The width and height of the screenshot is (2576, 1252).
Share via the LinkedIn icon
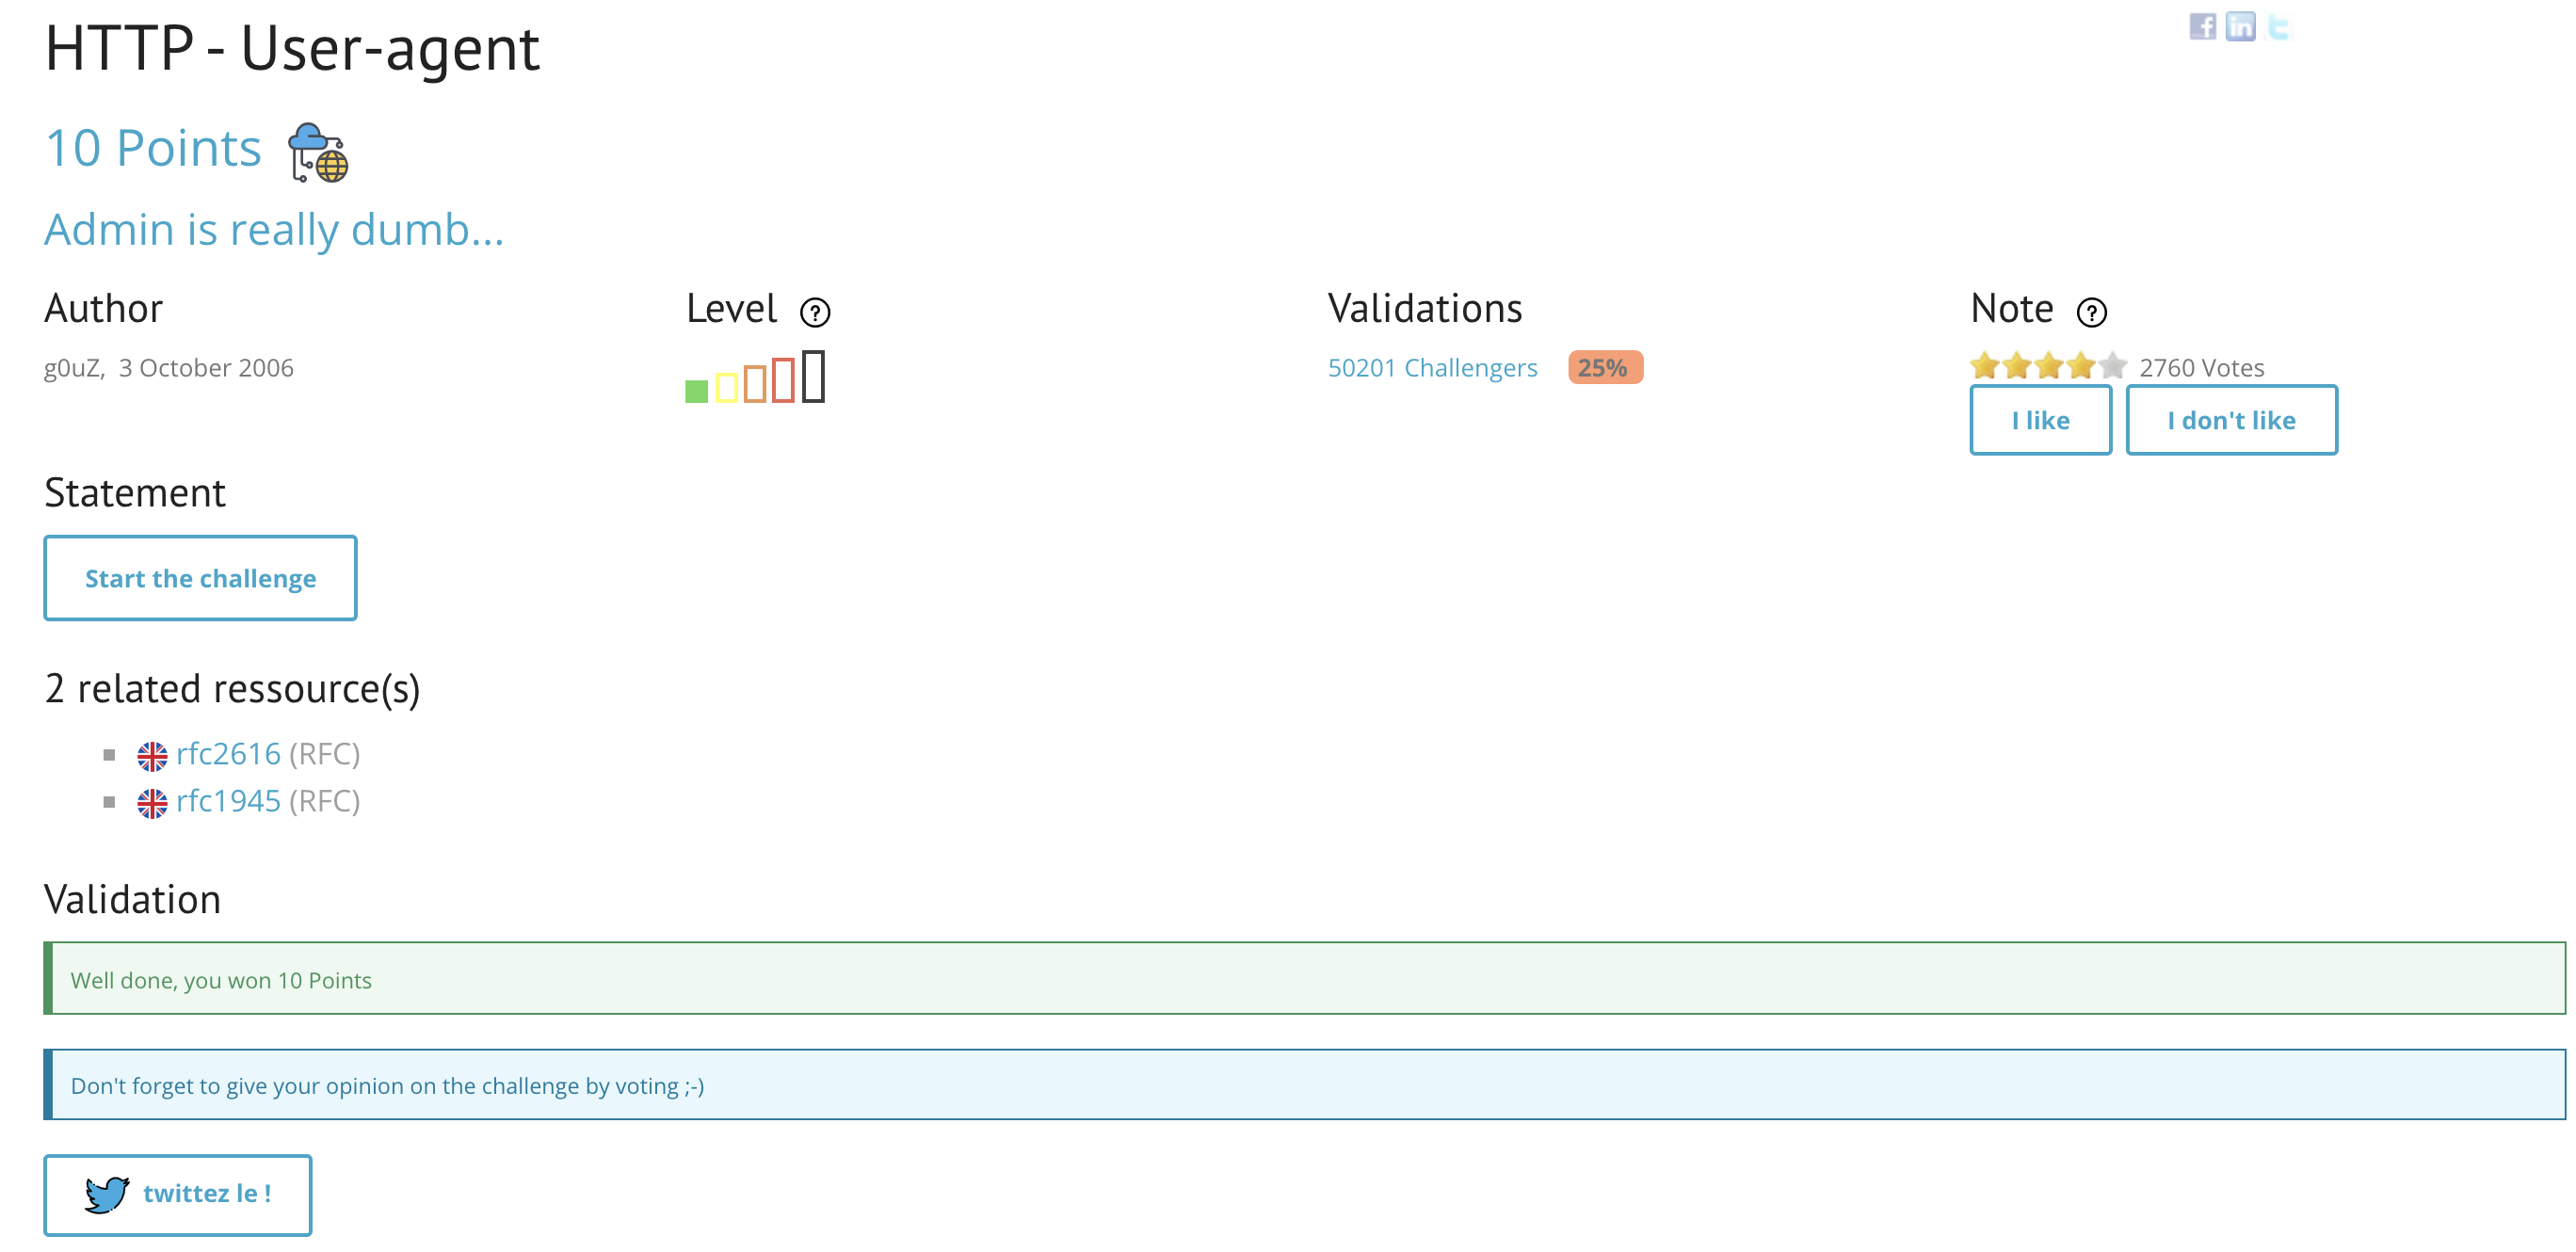pos(2240,26)
